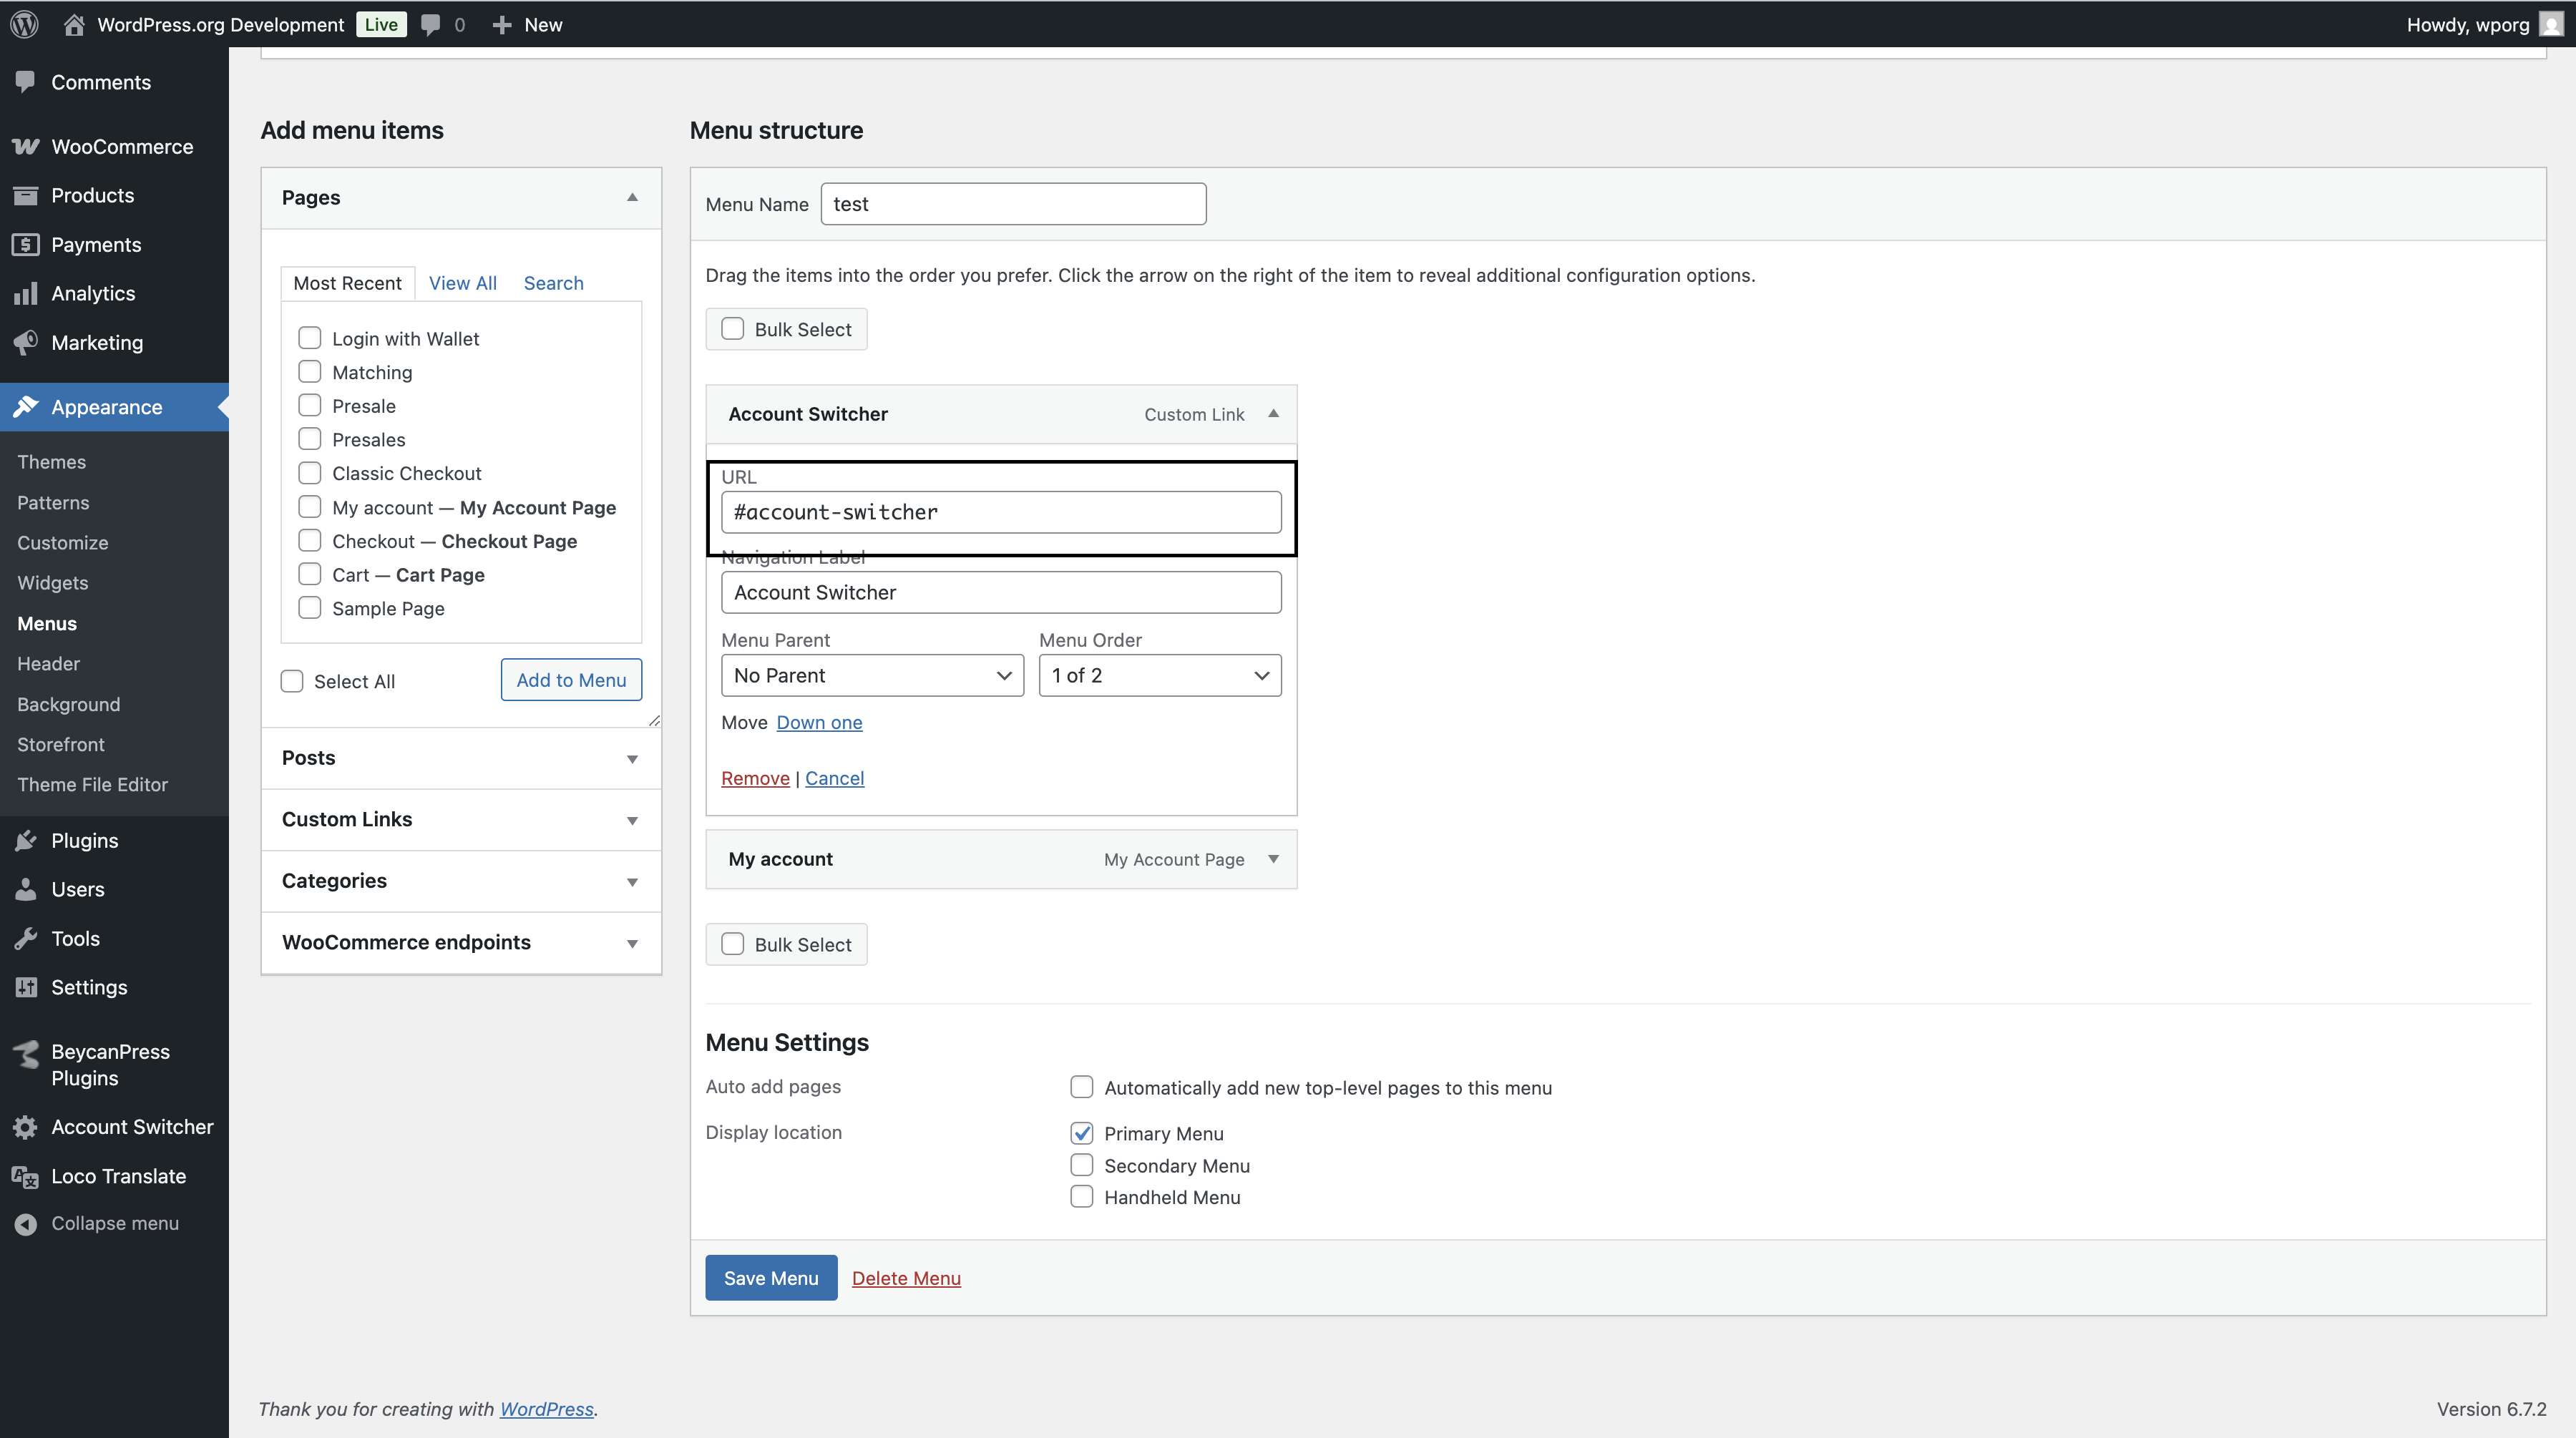The height and width of the screenshot is (1438, 2576).
Task: Click into the Menu Name field
Action: click(x=1012, y=204)
